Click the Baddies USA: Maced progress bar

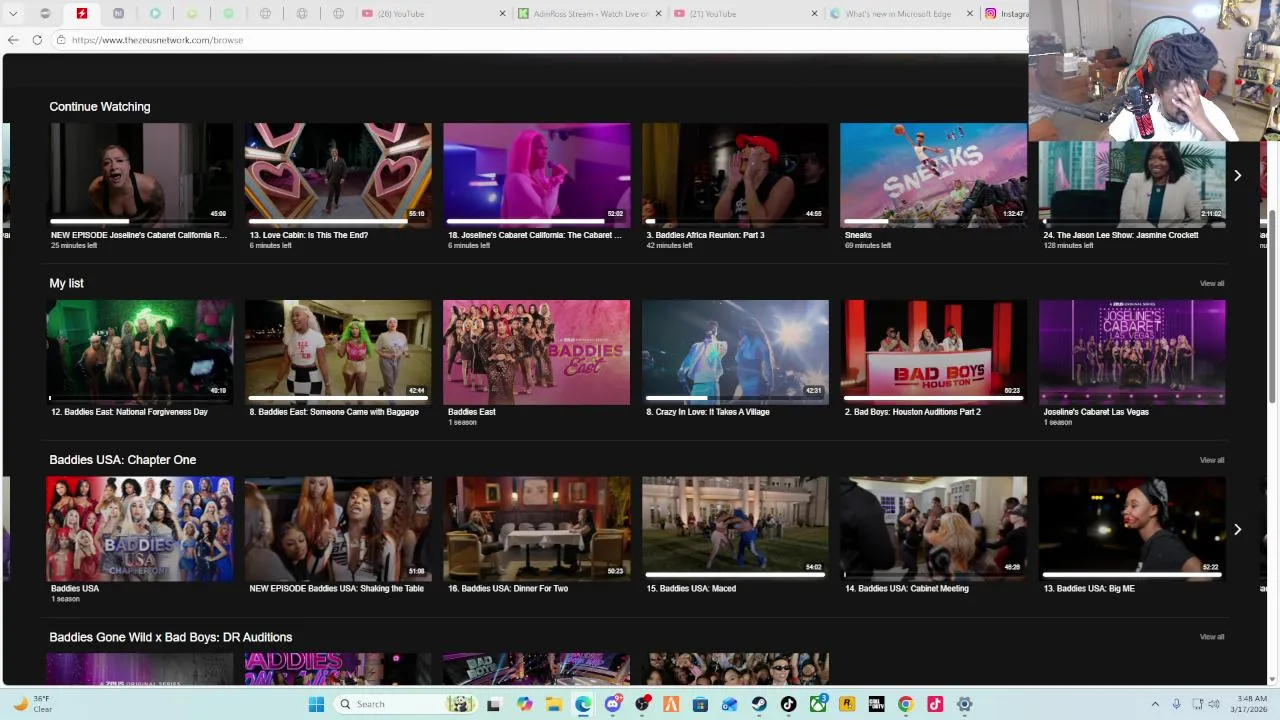pyautogui.click(x=735, y=575)
